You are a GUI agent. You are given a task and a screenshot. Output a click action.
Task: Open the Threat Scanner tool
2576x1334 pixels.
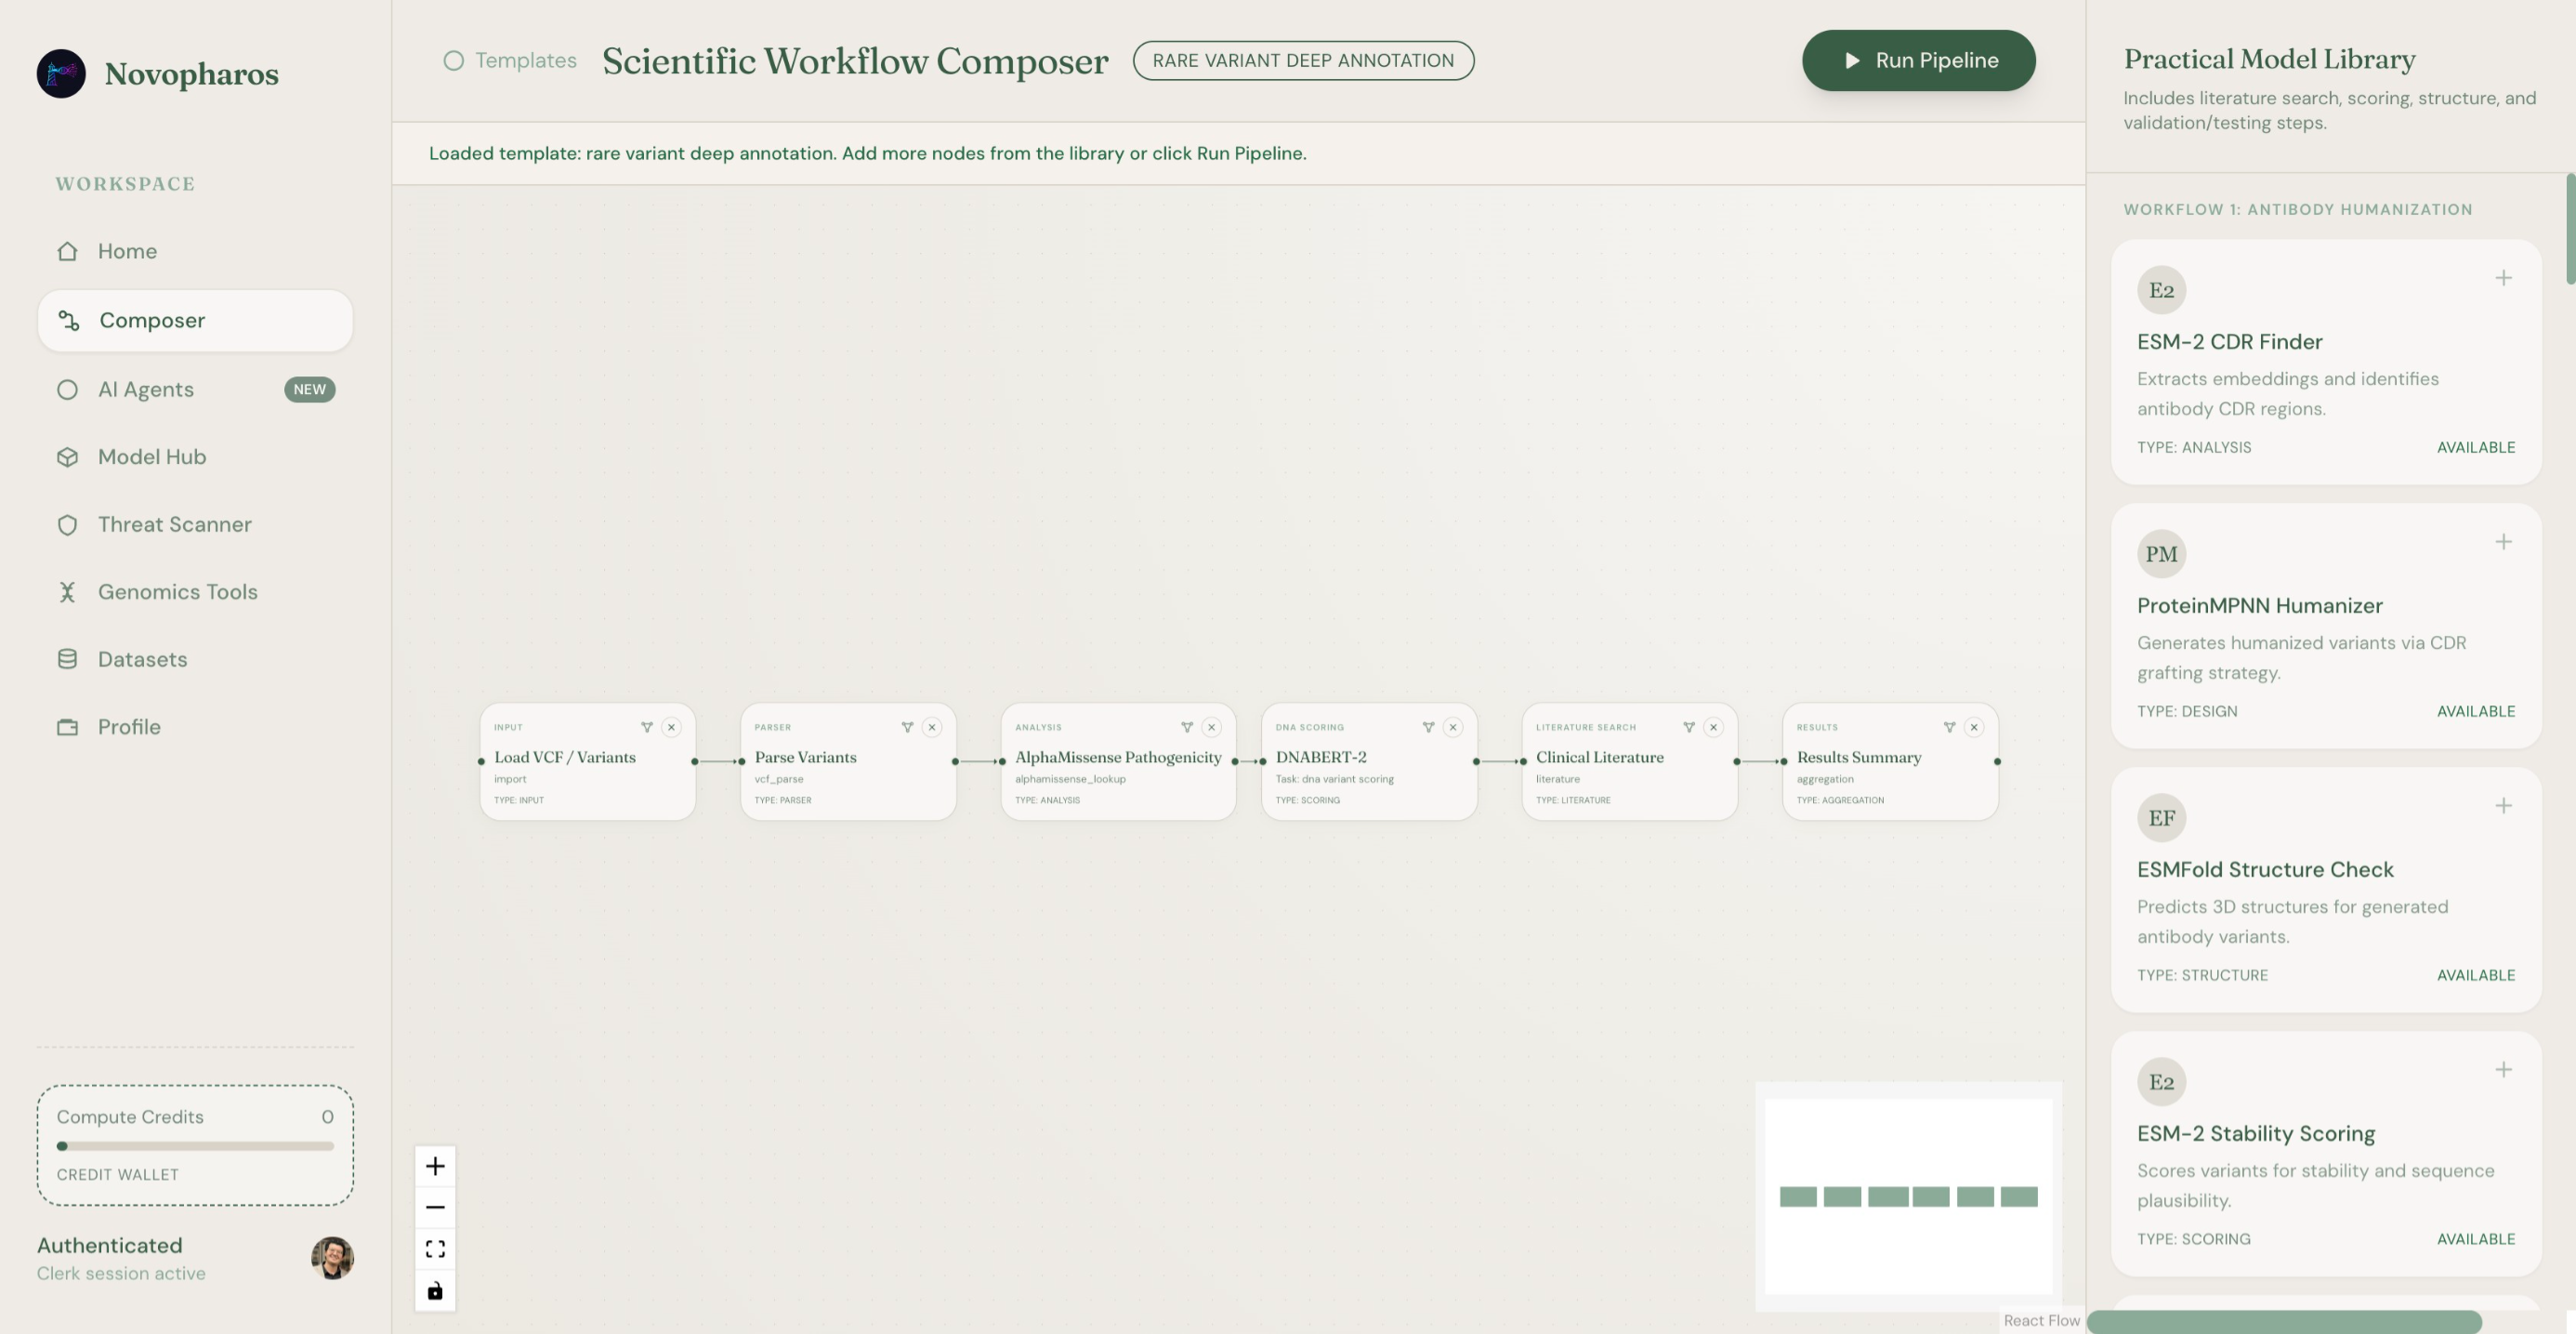pyautogui.click(x=174, y=524)
